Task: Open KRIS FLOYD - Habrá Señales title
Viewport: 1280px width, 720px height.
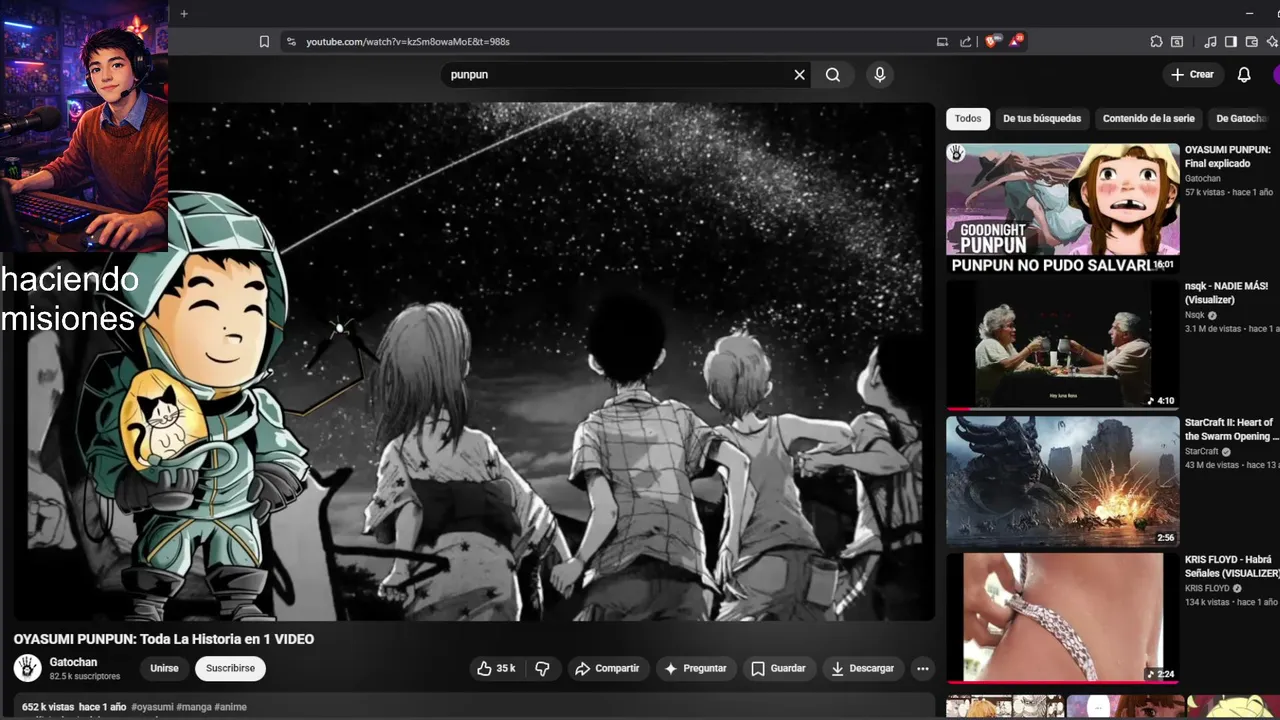Action: tap(1232, 566)
